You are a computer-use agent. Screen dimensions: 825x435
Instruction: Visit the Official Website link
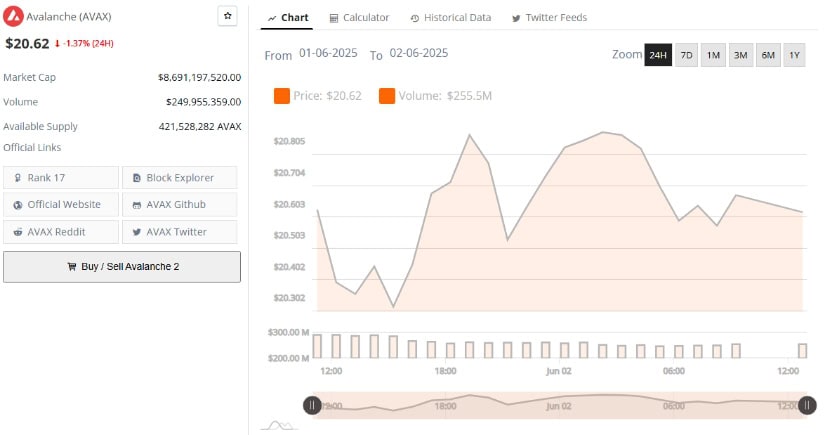pyautogui.click(x=61, y=205)
